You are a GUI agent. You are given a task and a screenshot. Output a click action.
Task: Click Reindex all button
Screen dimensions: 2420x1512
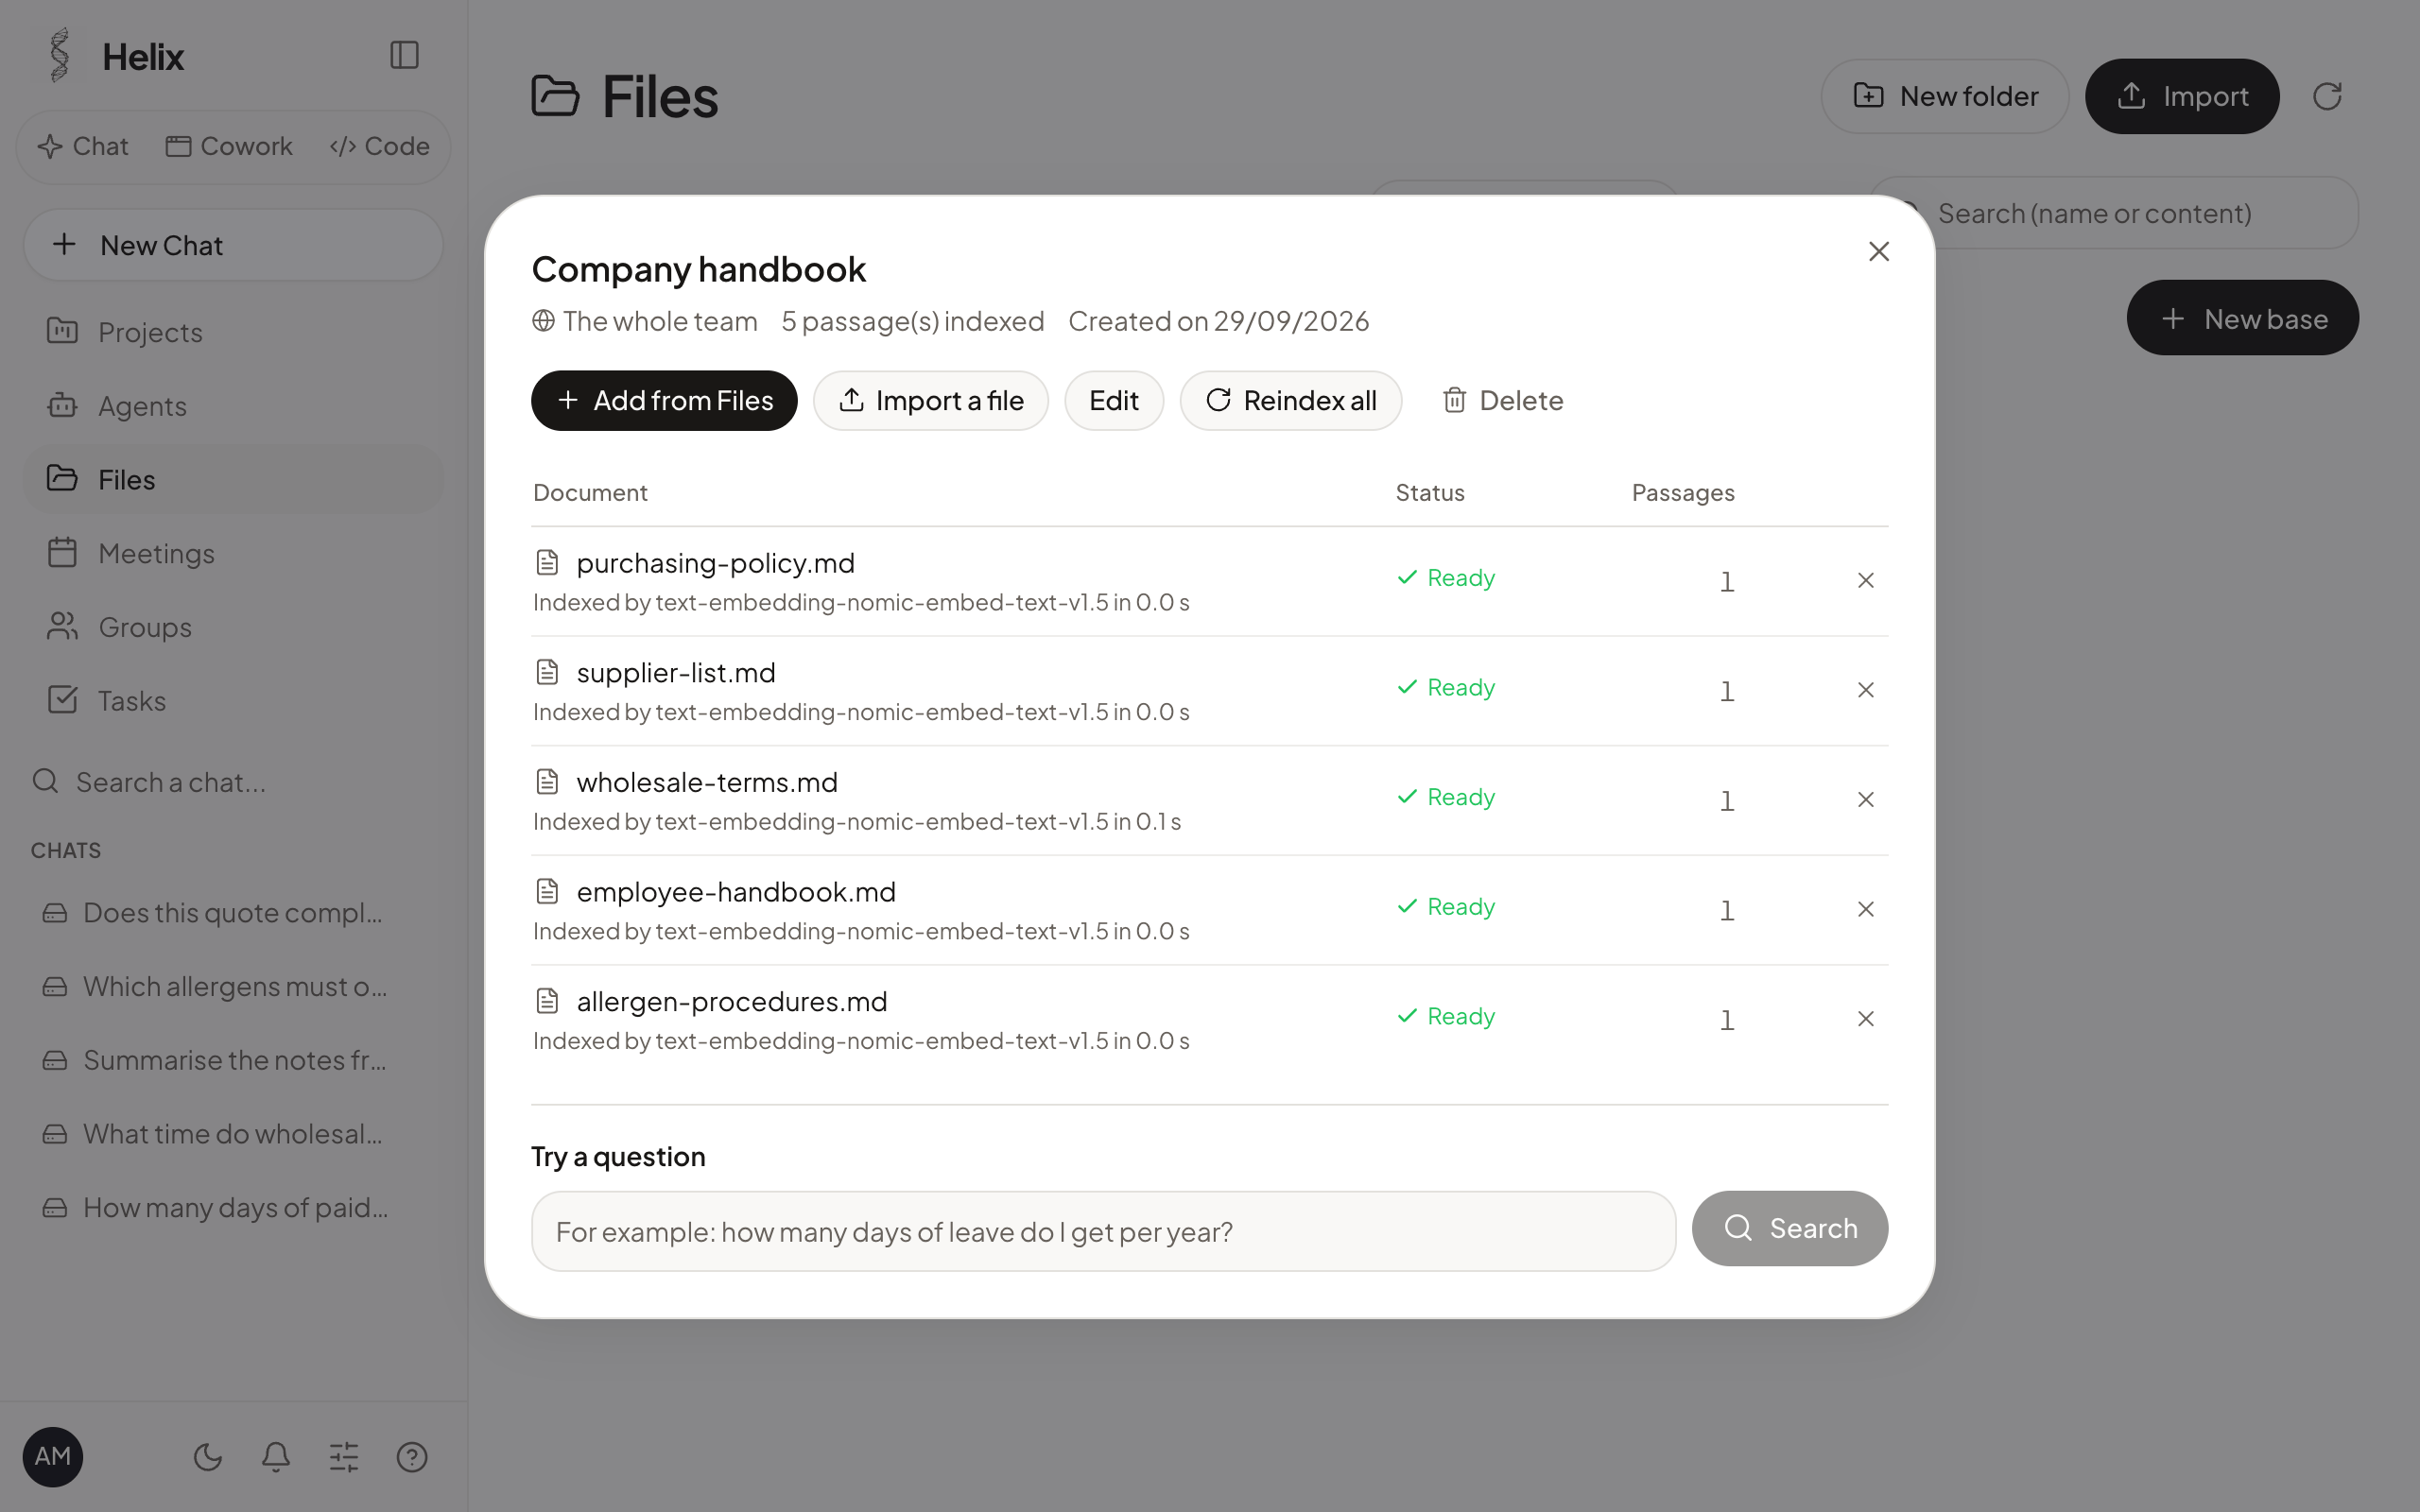pyautogui.click(x=1291, y=401)
